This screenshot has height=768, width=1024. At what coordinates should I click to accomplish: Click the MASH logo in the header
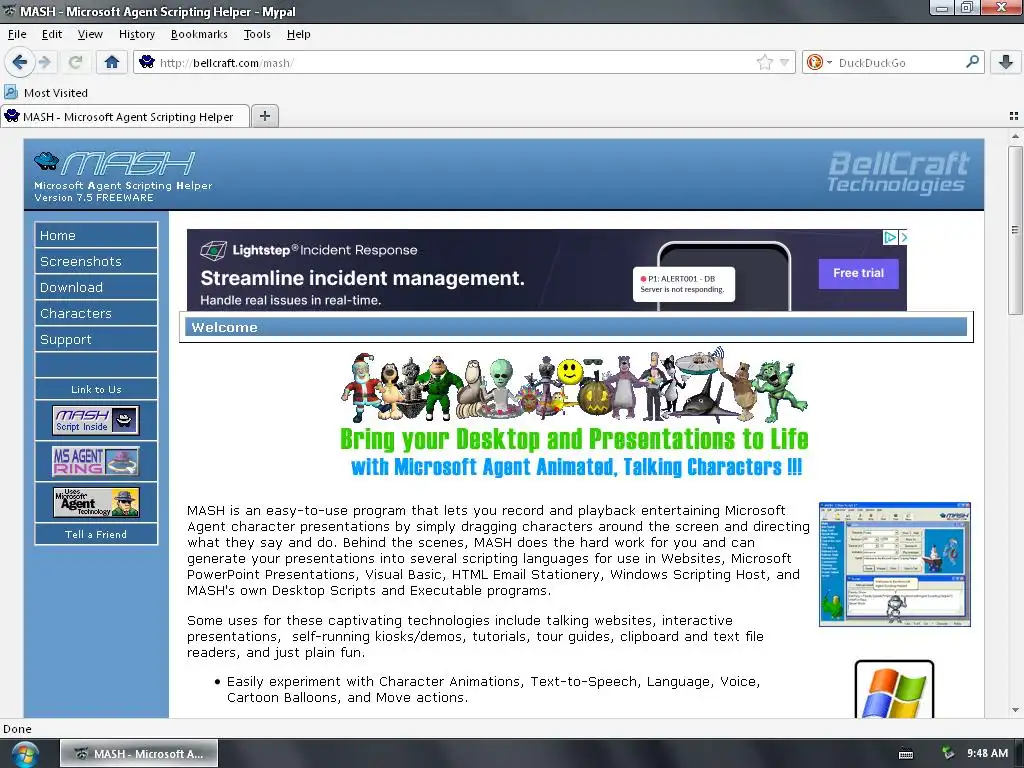115,163
